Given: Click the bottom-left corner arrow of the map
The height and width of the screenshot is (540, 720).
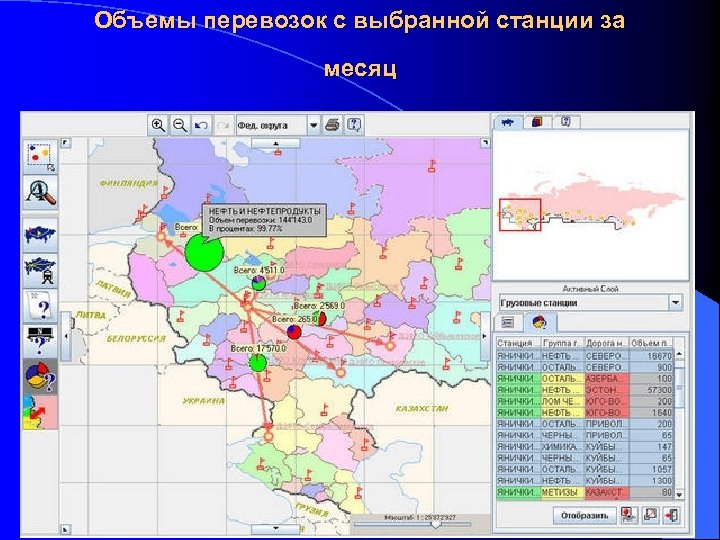Looking at the screenshot, I should point(66,529).
